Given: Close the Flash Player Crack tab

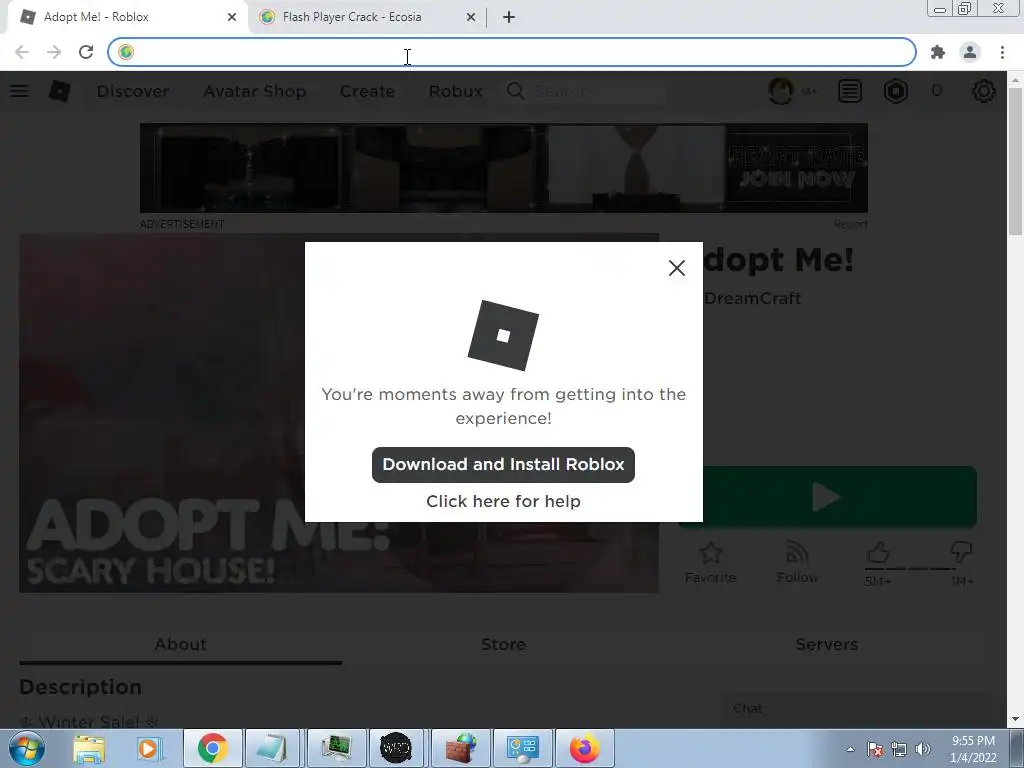Looking at the screenshot, I should 471,17.
